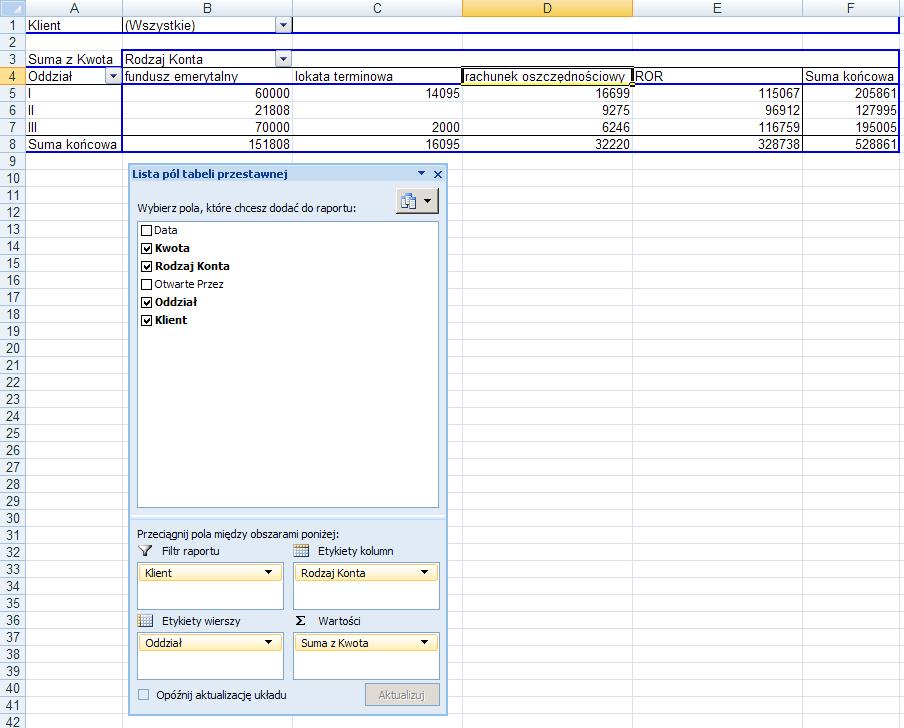Select cell with value 116759

pyautogui.click(x=717, y=127)
